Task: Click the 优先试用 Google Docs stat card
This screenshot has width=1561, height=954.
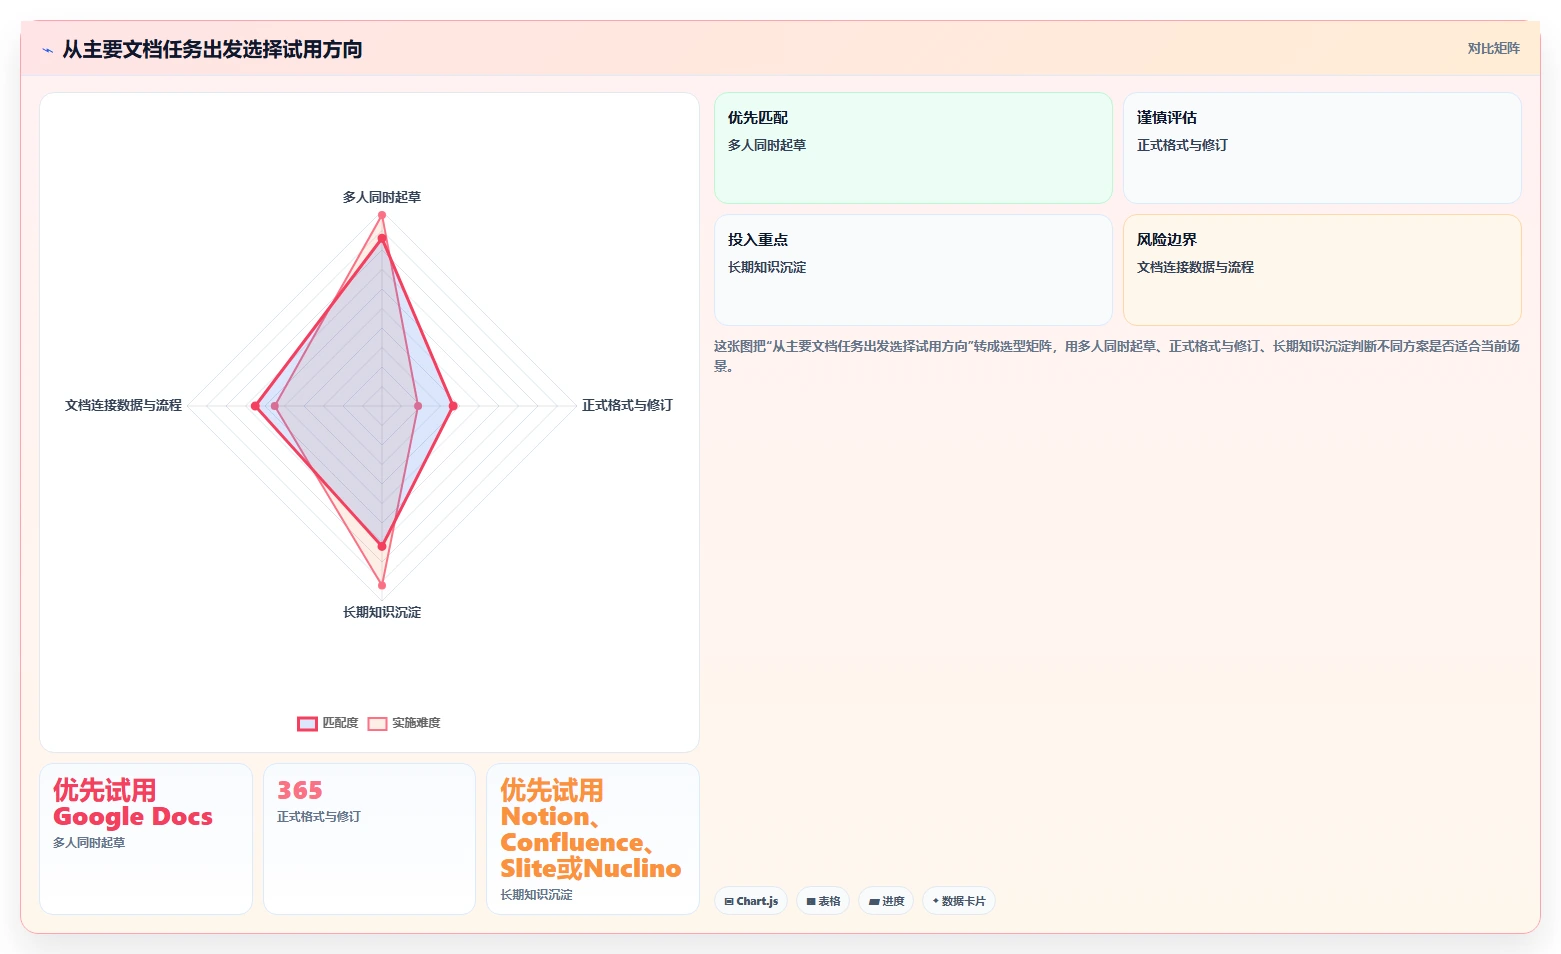Action: 146,839
